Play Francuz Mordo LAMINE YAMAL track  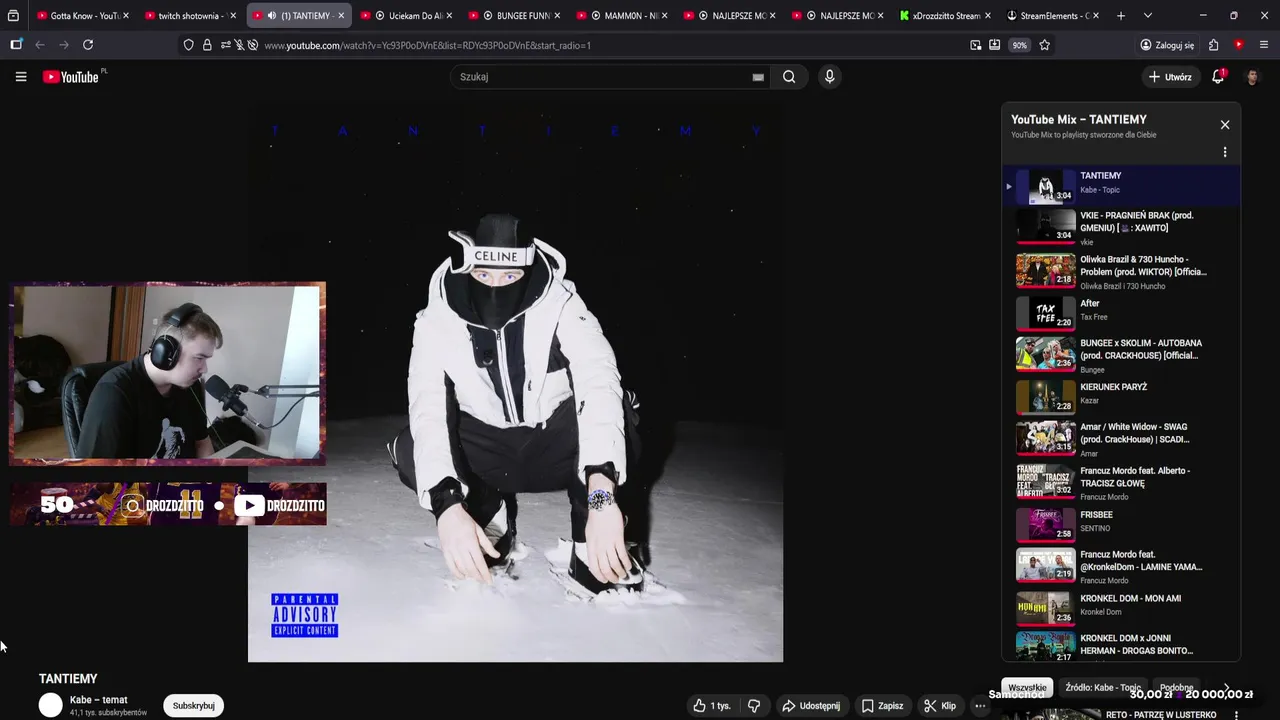pos(1121,567)
